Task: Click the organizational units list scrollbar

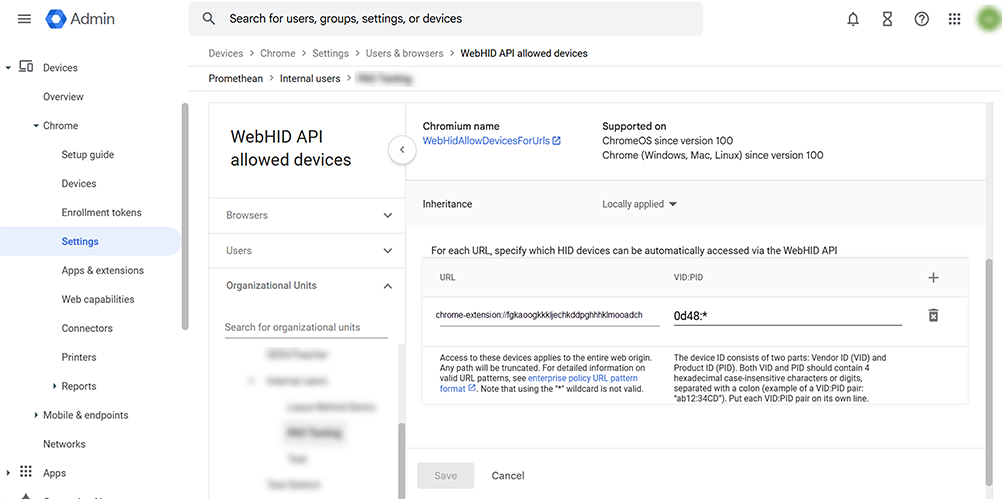Action: coord(401,461)
